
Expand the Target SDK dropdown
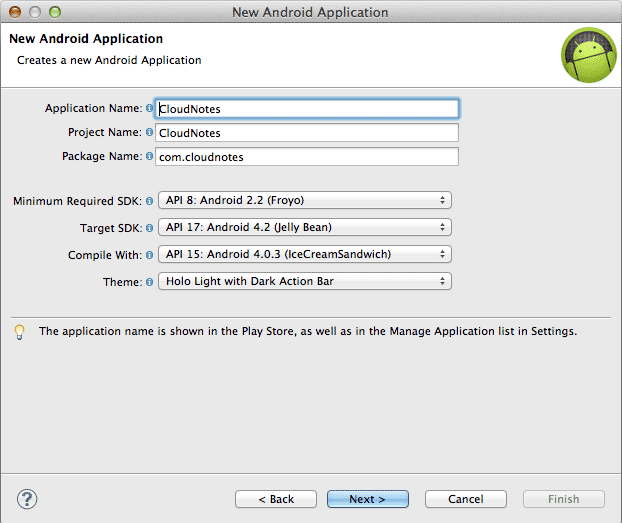point(305,227)
